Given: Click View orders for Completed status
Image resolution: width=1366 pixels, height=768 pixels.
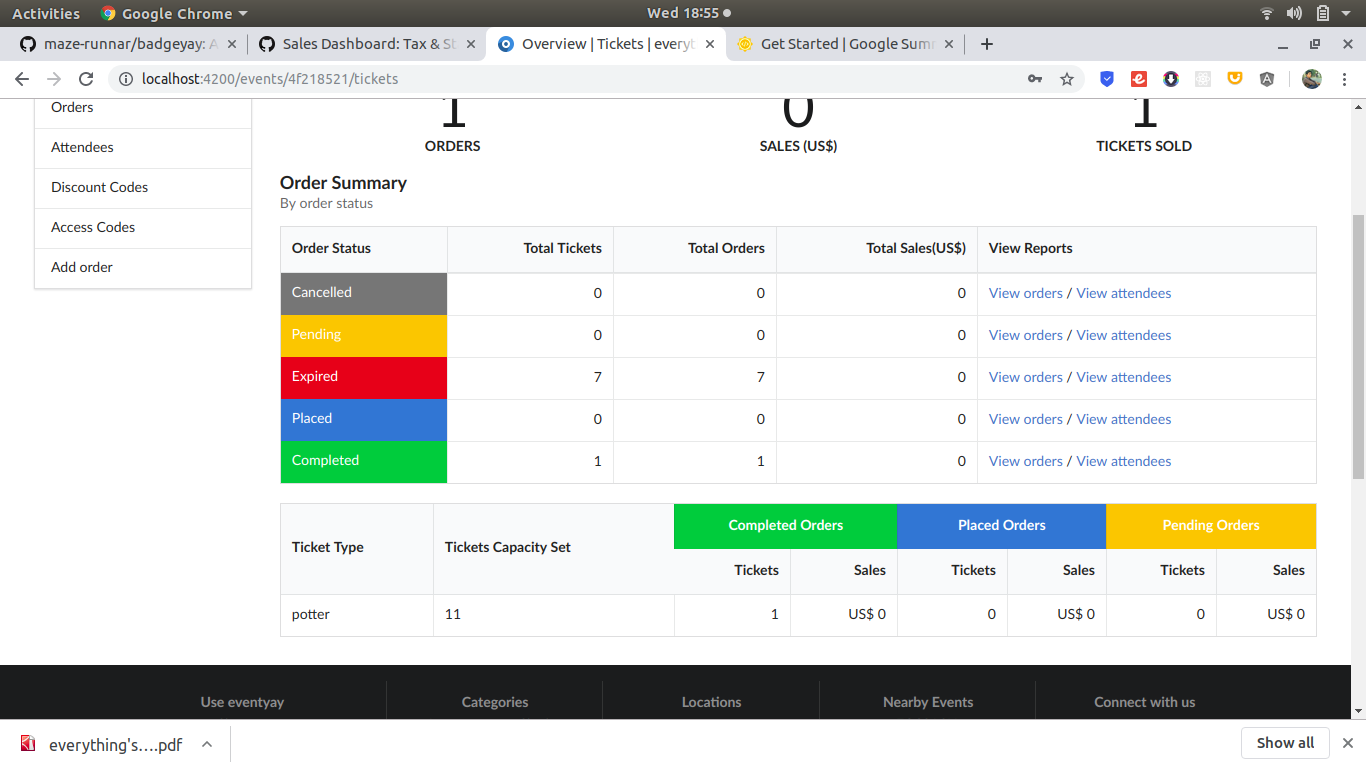Looking at the screenshot, I should pyautogui.click(x=1025, y=461).
